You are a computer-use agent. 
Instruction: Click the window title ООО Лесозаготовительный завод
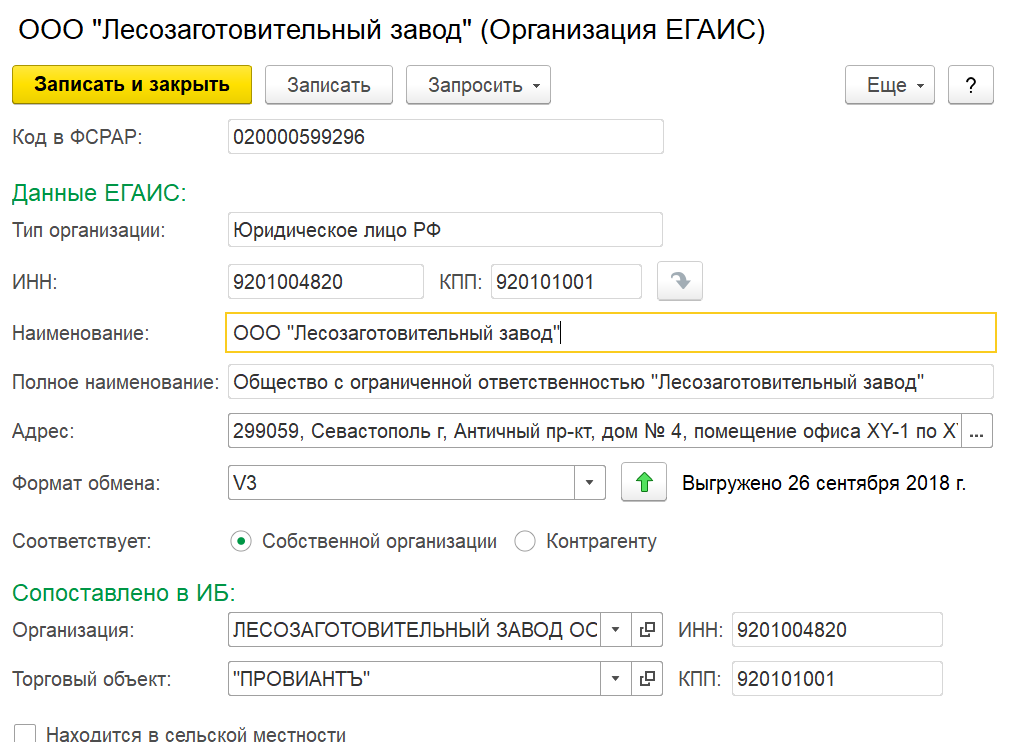pos(392,30)
